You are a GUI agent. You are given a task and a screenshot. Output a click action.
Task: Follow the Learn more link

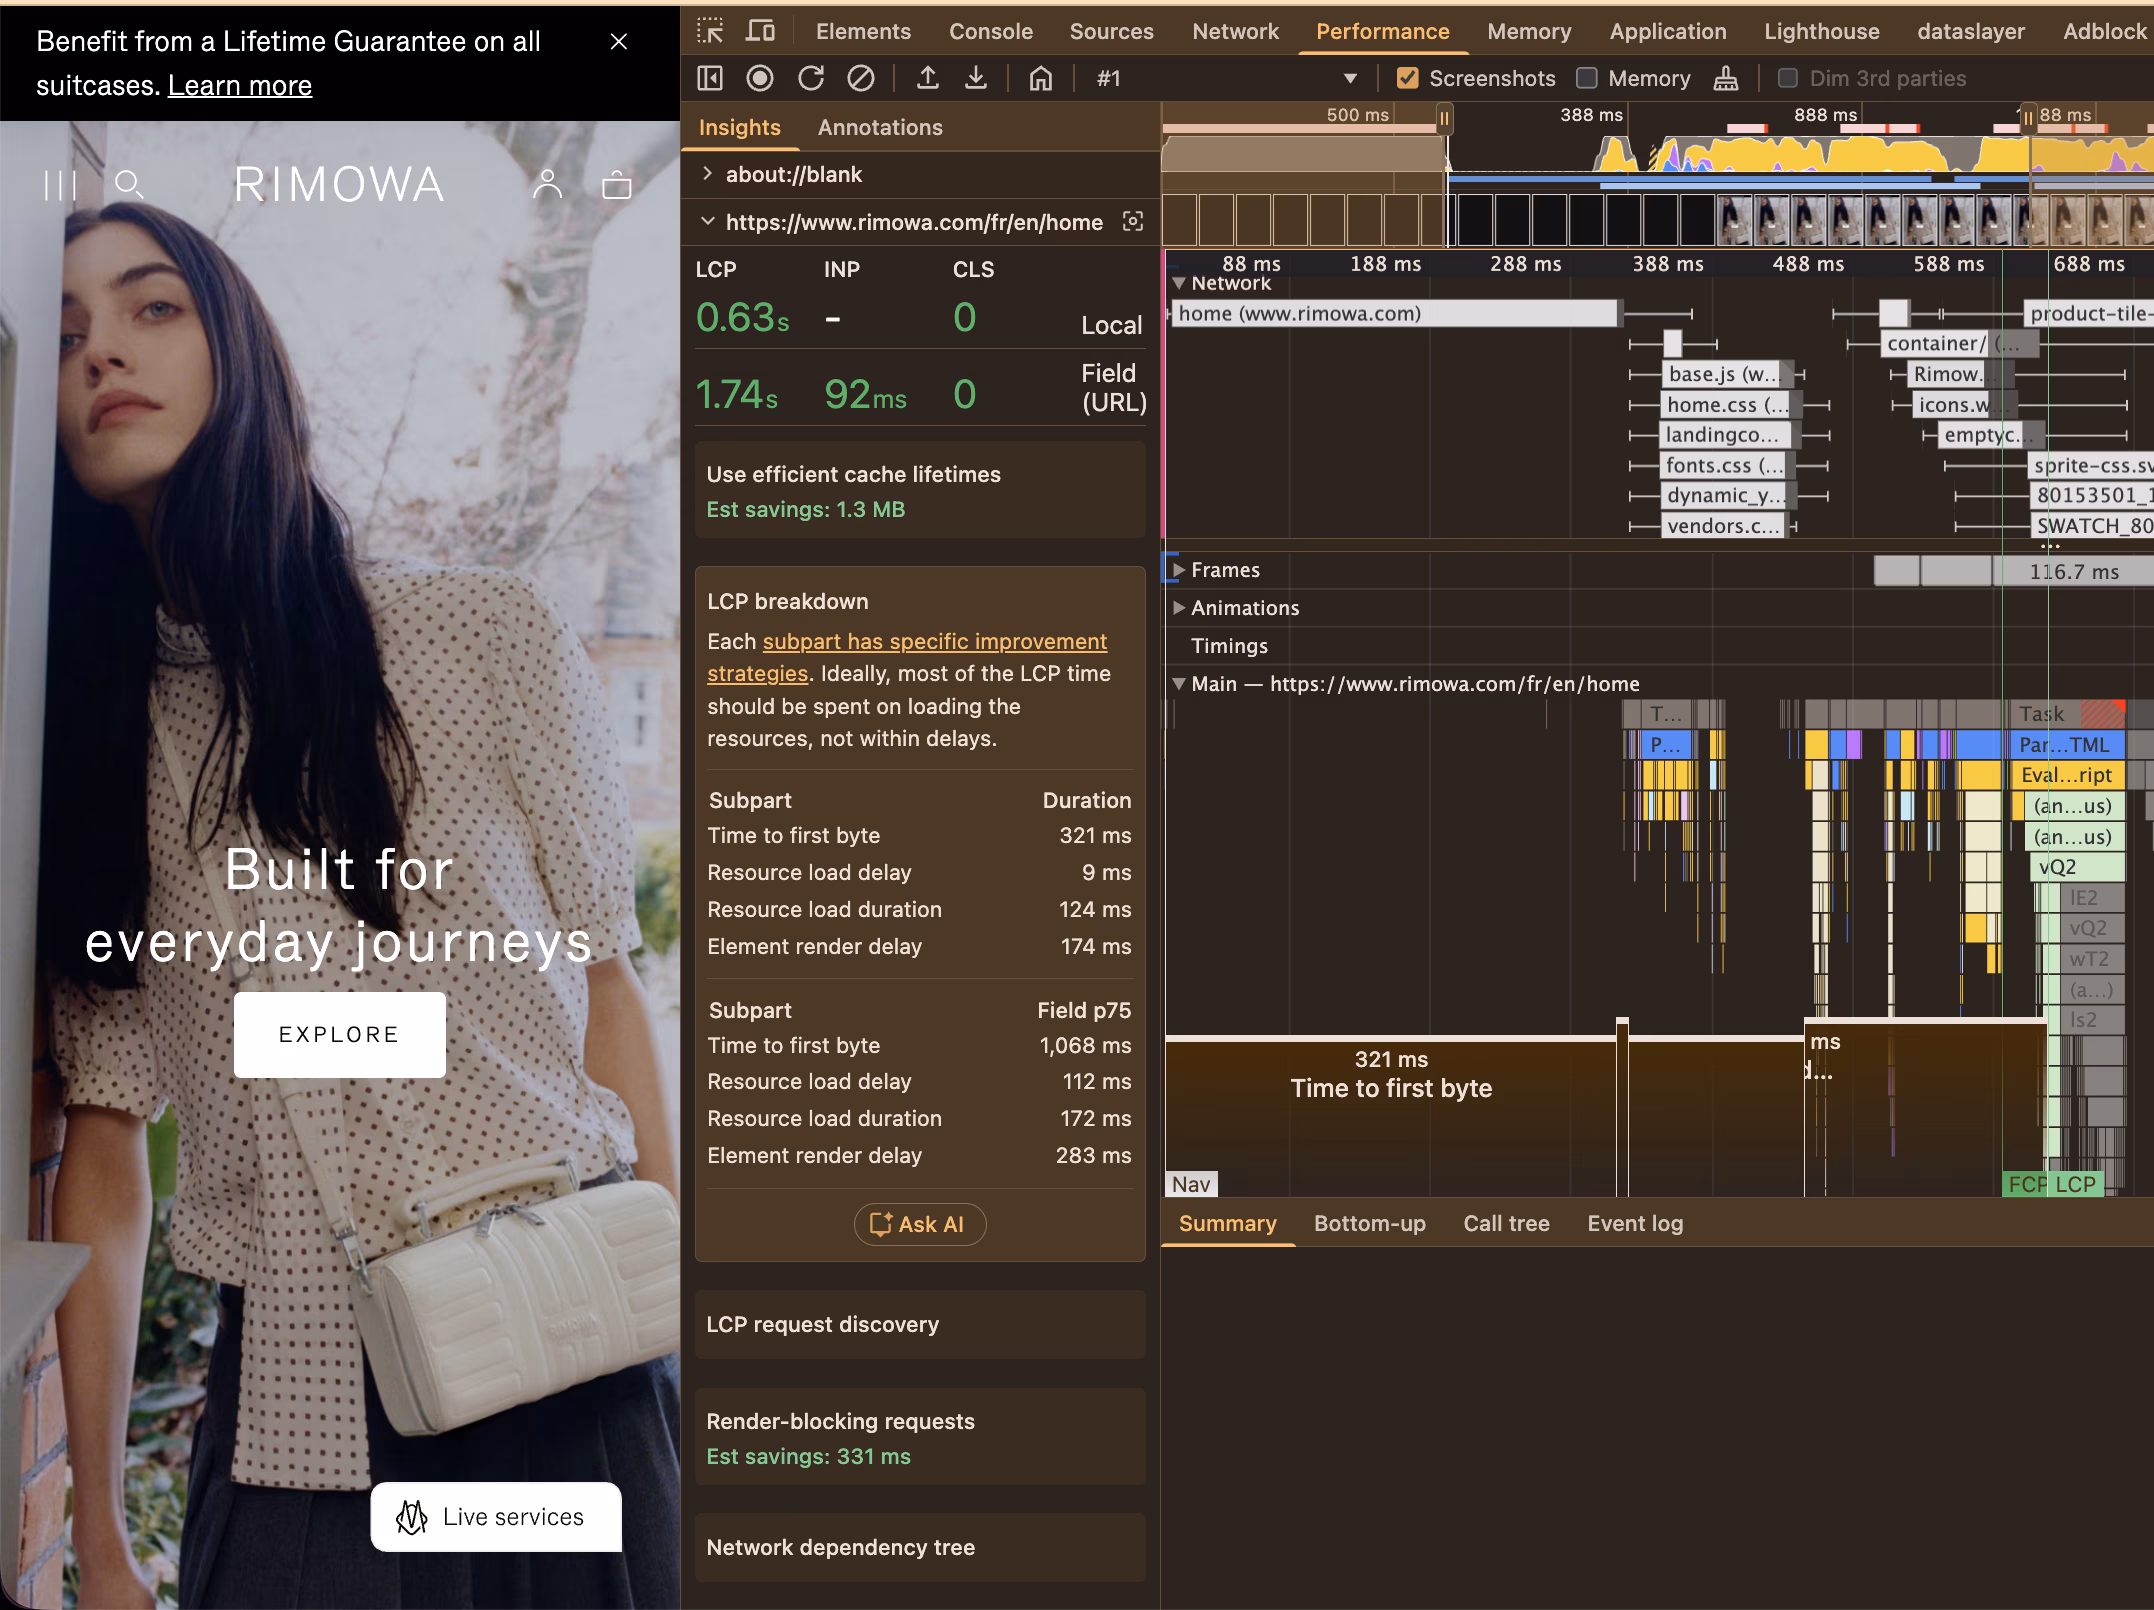240,85
